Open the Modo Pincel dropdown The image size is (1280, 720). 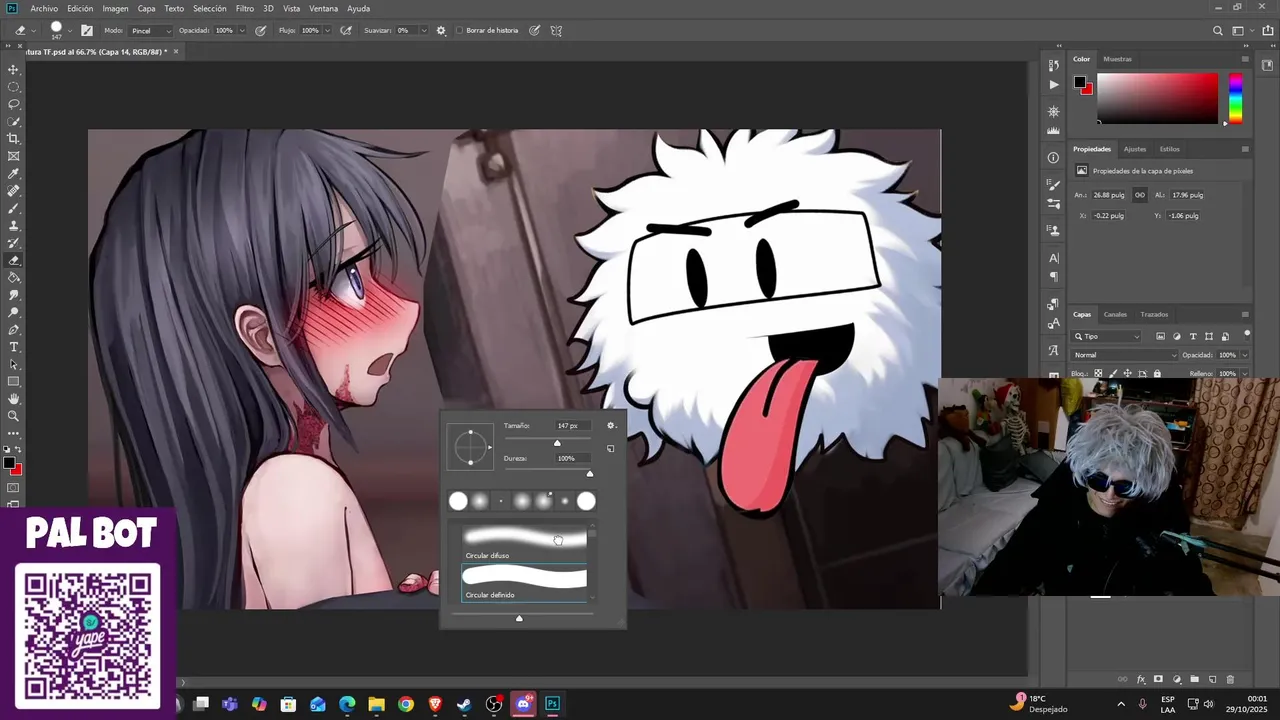click(150, 30)
